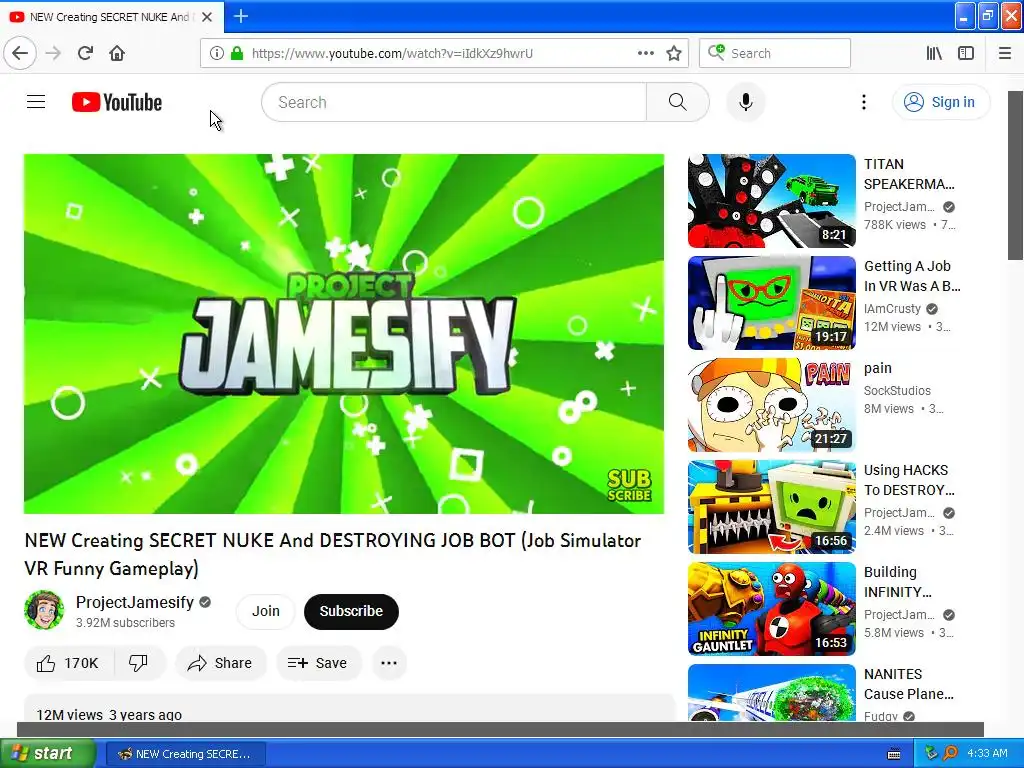This screenshot has width=1024, height=768.
Task: Click the horizontal scrollbar at page bottom
Action: tap(500, 729)
